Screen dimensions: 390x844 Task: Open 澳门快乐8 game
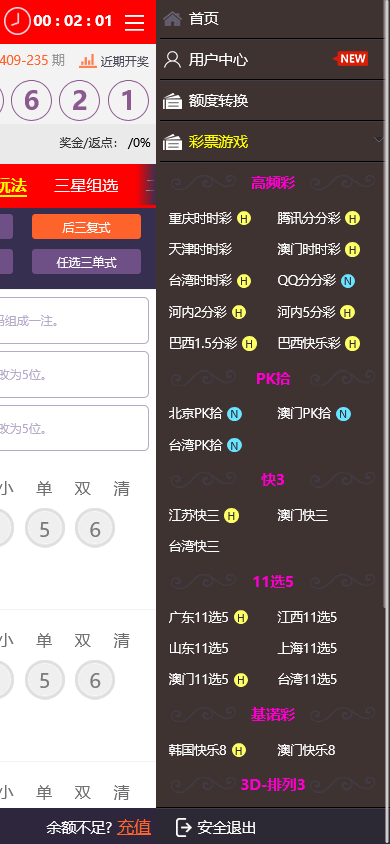306,750
